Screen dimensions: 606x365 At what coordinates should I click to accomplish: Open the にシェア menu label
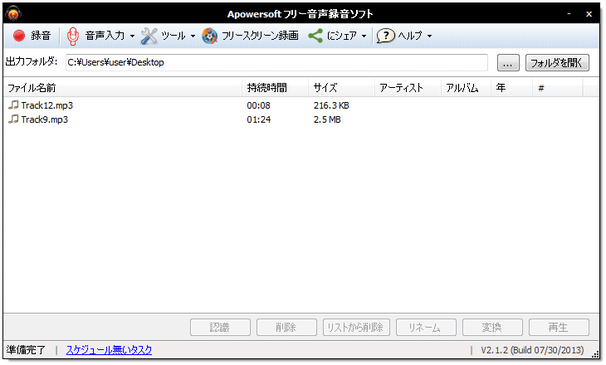click(x=342, y=36)
